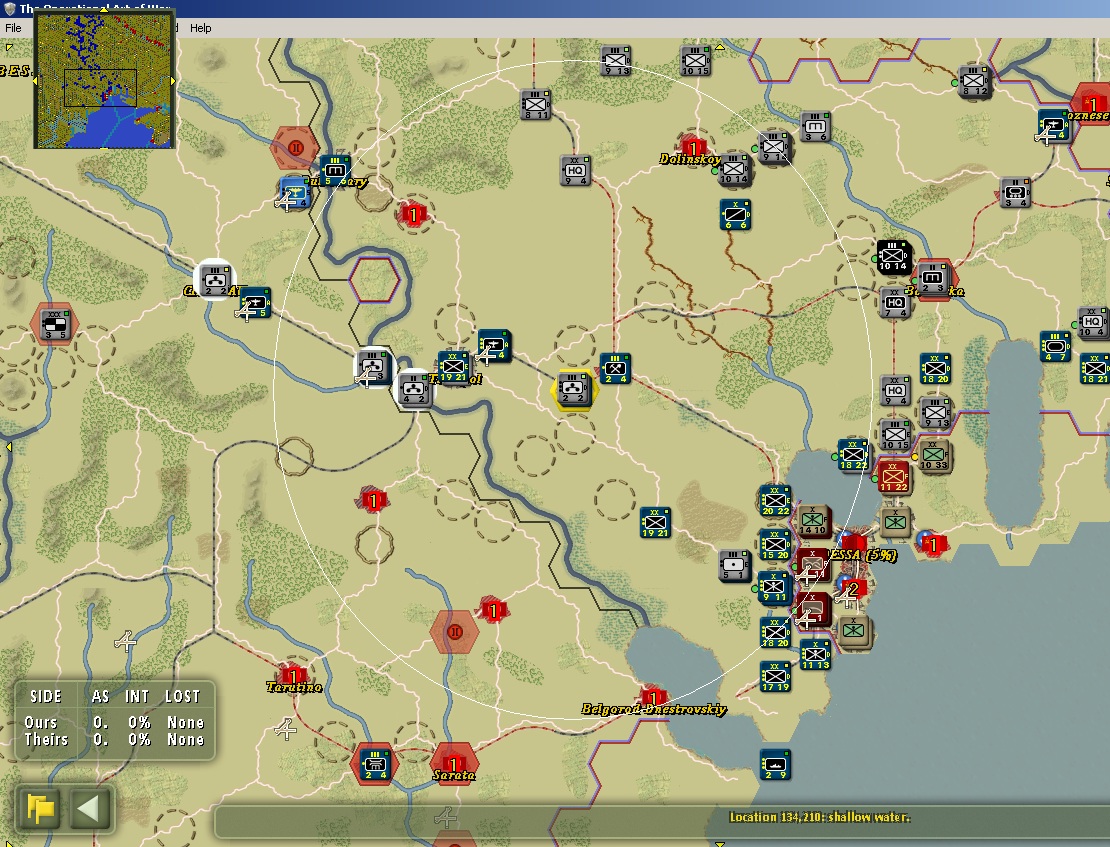This screenshot has width=1110, height=847.
Task: Select the blue artillery unit at Dubossary
Action: pos(335,171)
